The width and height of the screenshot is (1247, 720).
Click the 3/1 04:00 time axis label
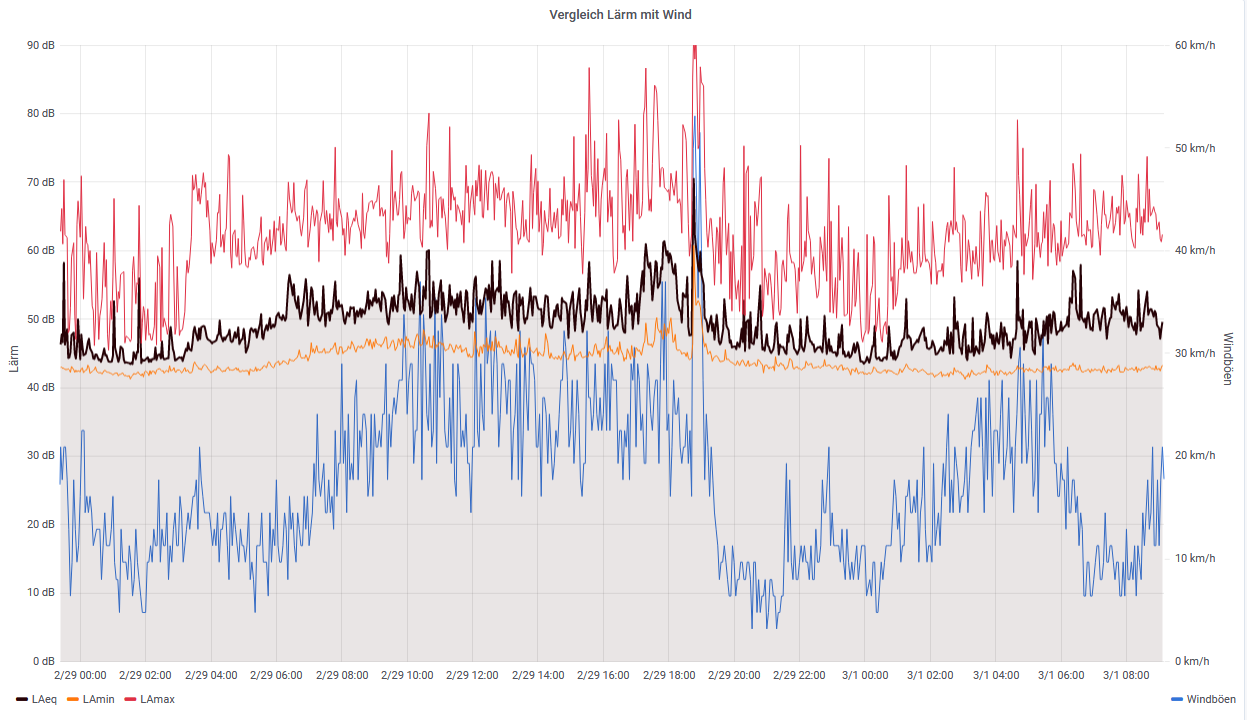coord(995,675)
